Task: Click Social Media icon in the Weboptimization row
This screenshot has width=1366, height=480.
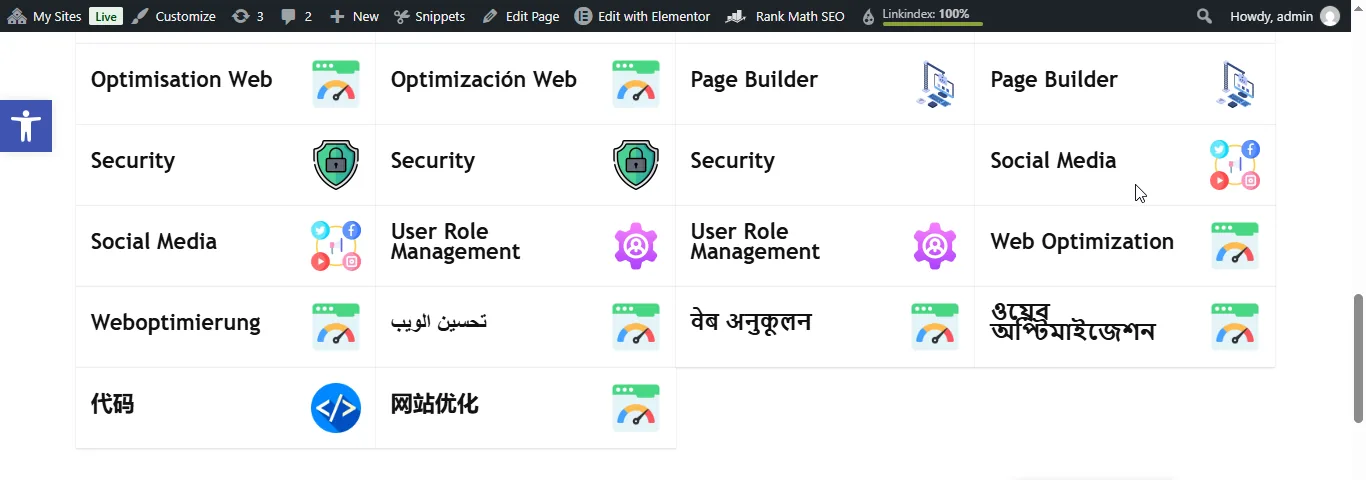Action: click(336, 246)
